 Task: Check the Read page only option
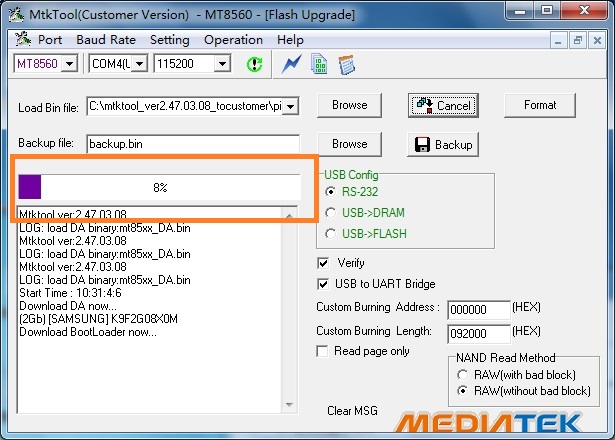pos(323,351)
